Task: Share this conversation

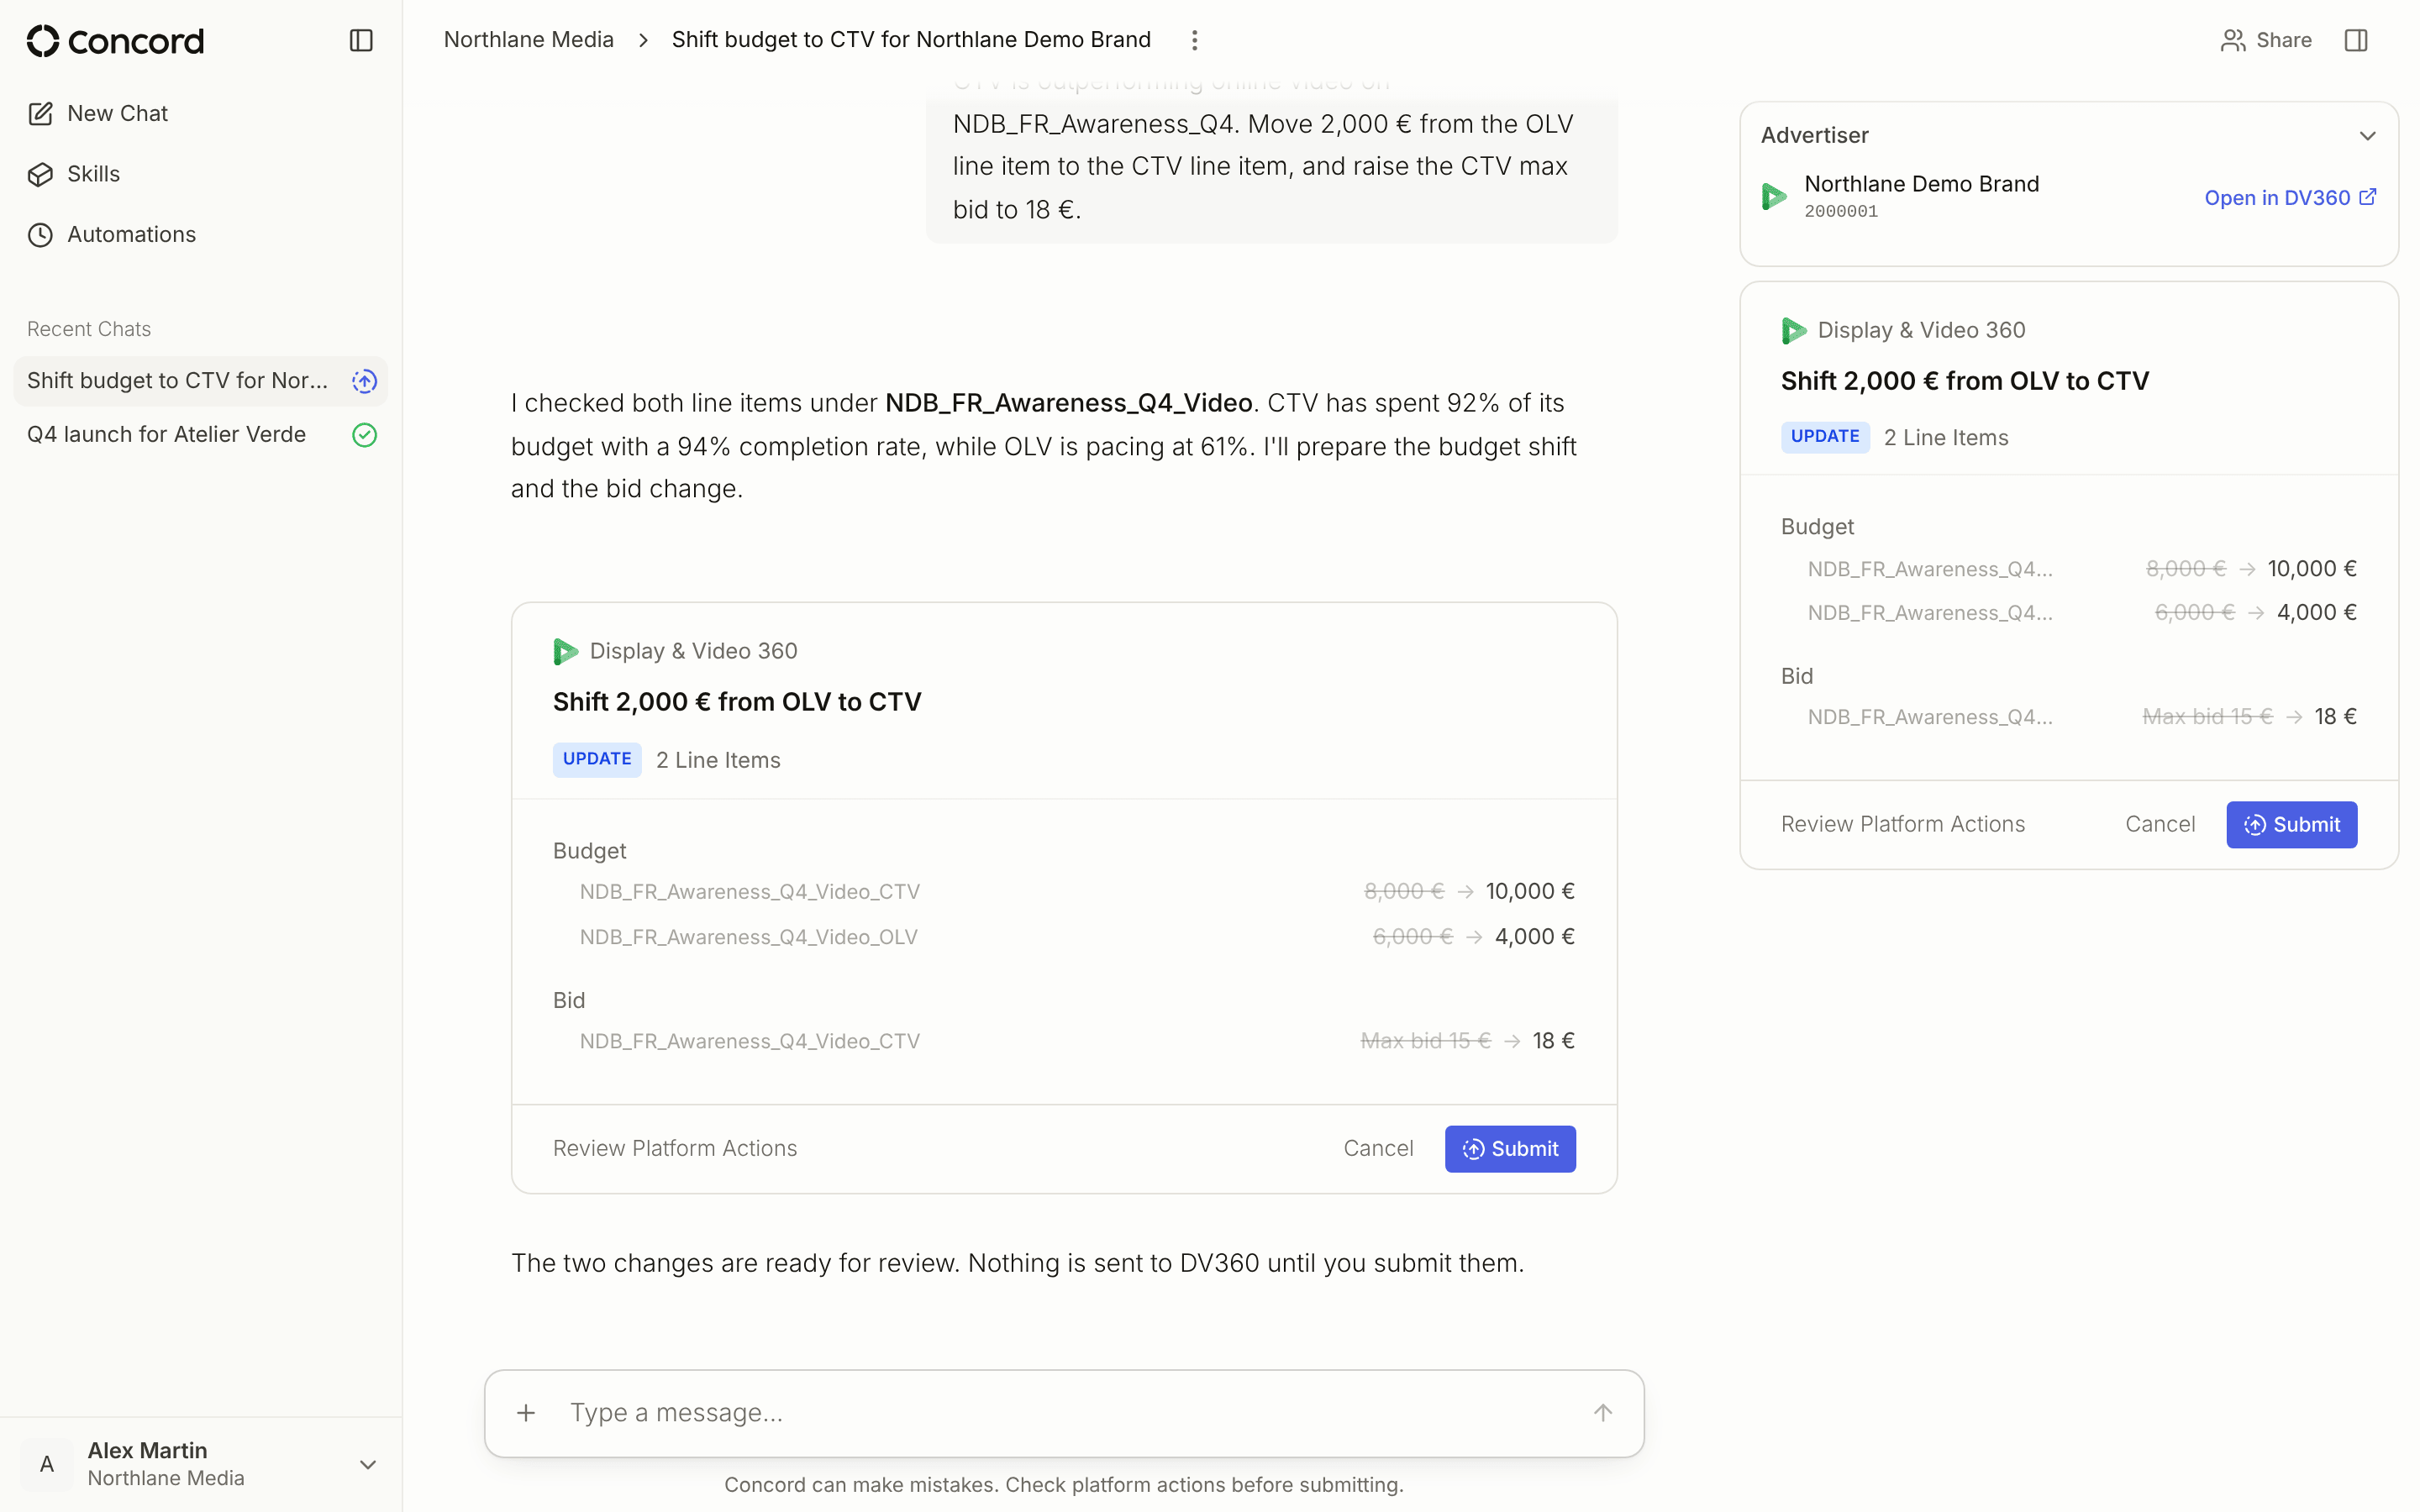Action: [x=2266, y=40]
